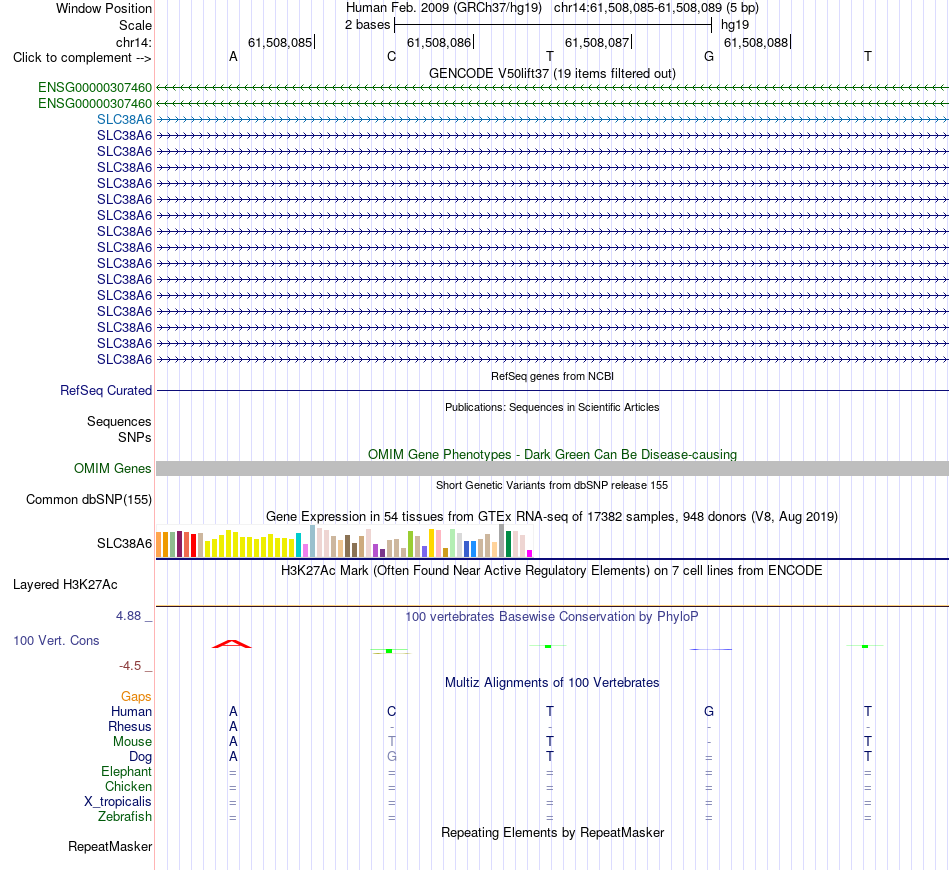950x870 pixels.
Task: Click the X_tropicalis species label
Action: click(118, 802)
